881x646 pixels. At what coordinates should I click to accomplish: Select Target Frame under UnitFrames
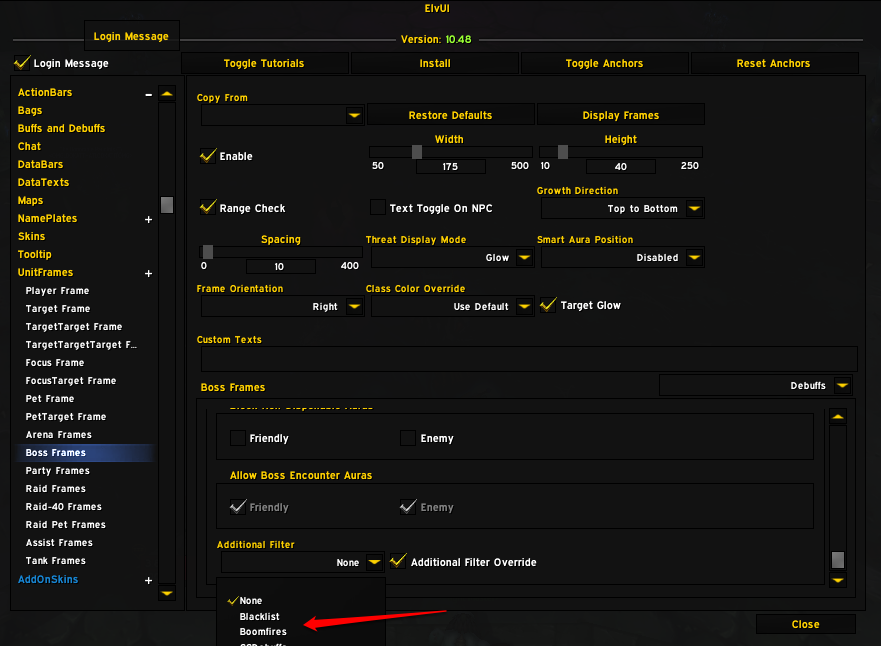click(58, 308)
